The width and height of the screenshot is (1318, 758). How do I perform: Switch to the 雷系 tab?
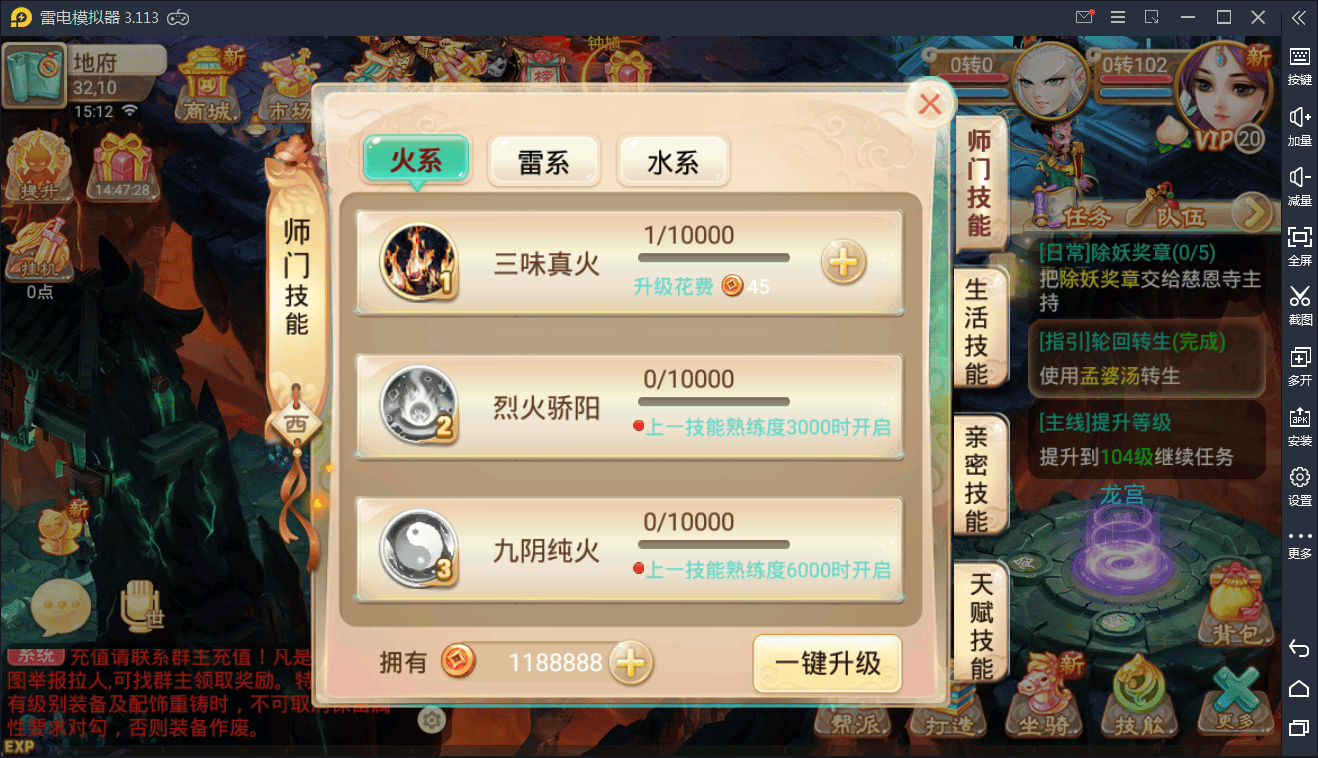click(x=544, y=162)
